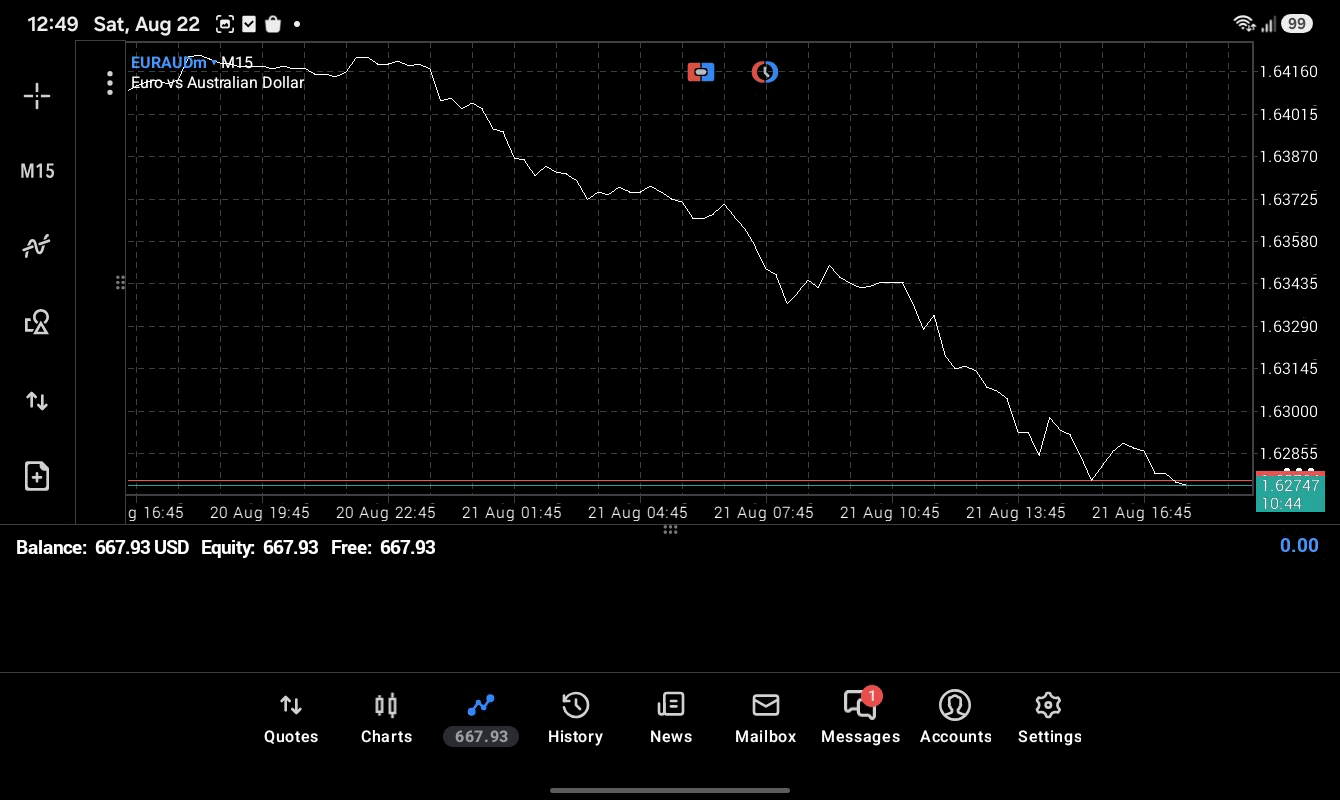Viewport: 1340px width, 800px height.
Task: Switch to the Charts tab
Action: coord(386,719)
